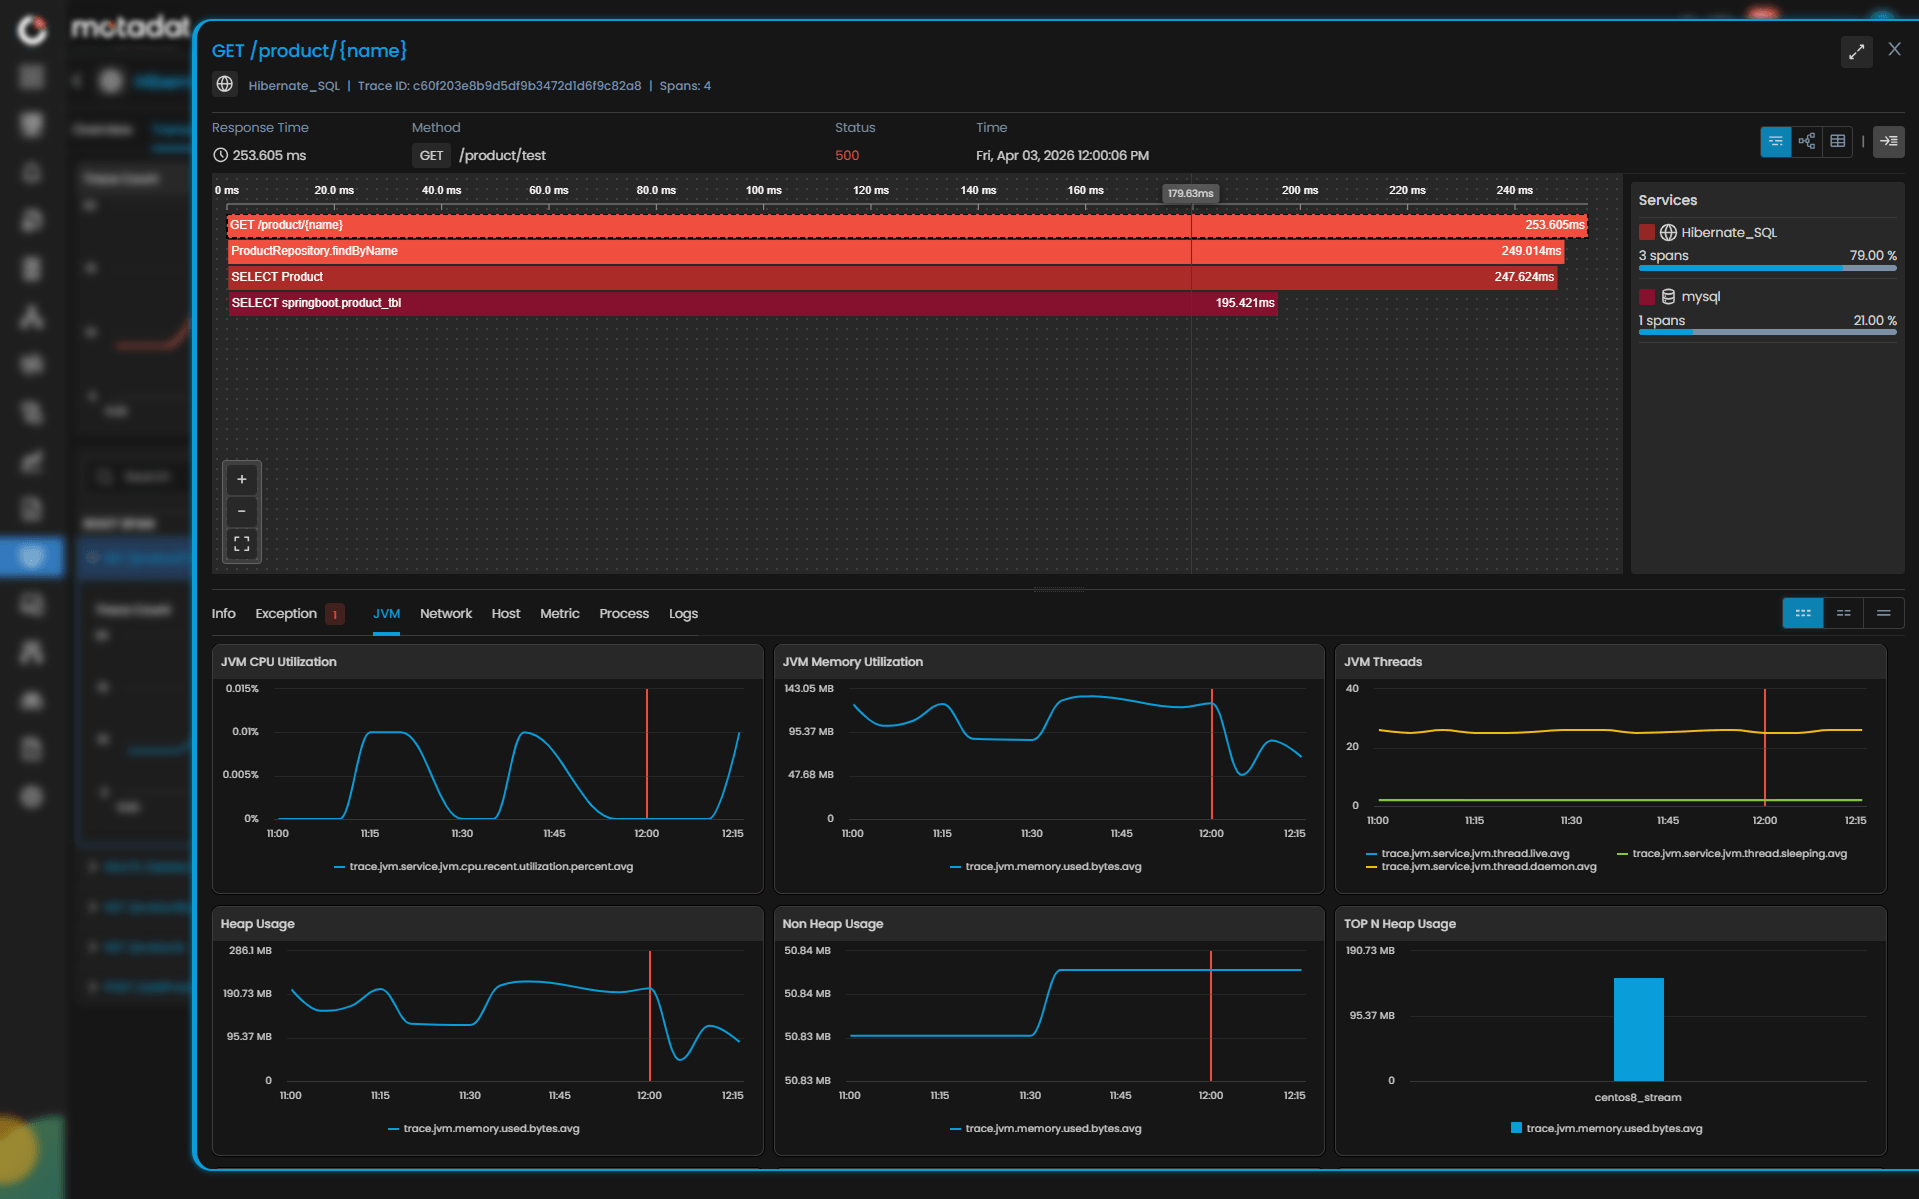
Task: Click the Hibernate_SQL service entry
Action: [x=1729, y=232]
